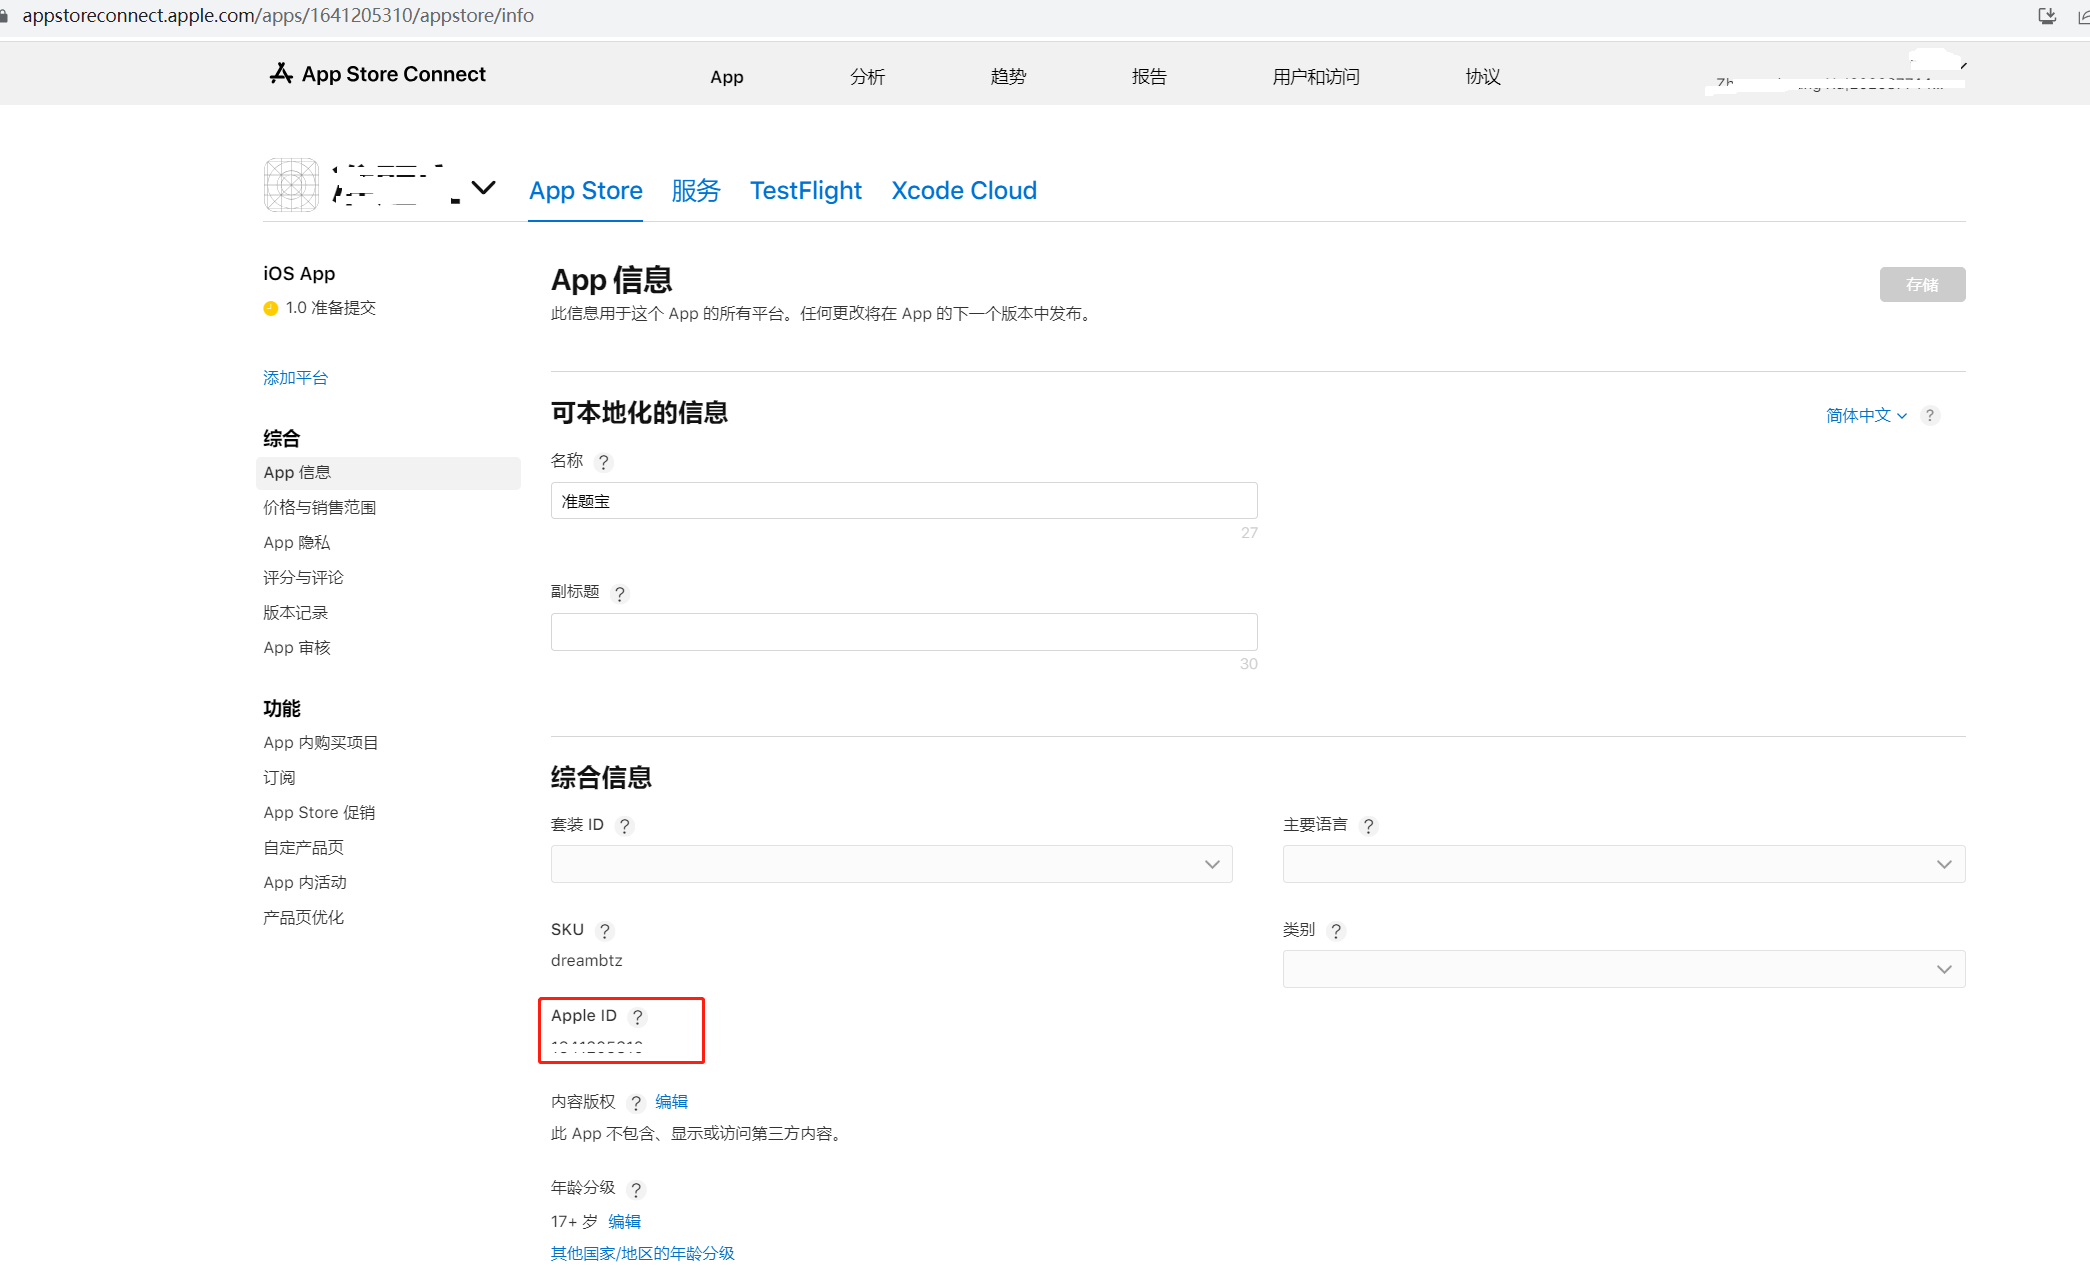Open the 用户和访问 menu item

pyautogui.click(x=1315, y=77)
